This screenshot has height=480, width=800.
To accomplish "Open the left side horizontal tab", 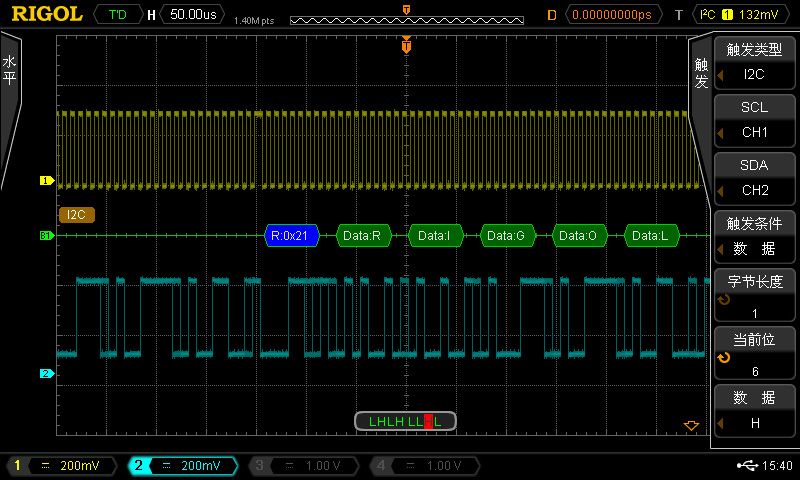I will (10, 70).
